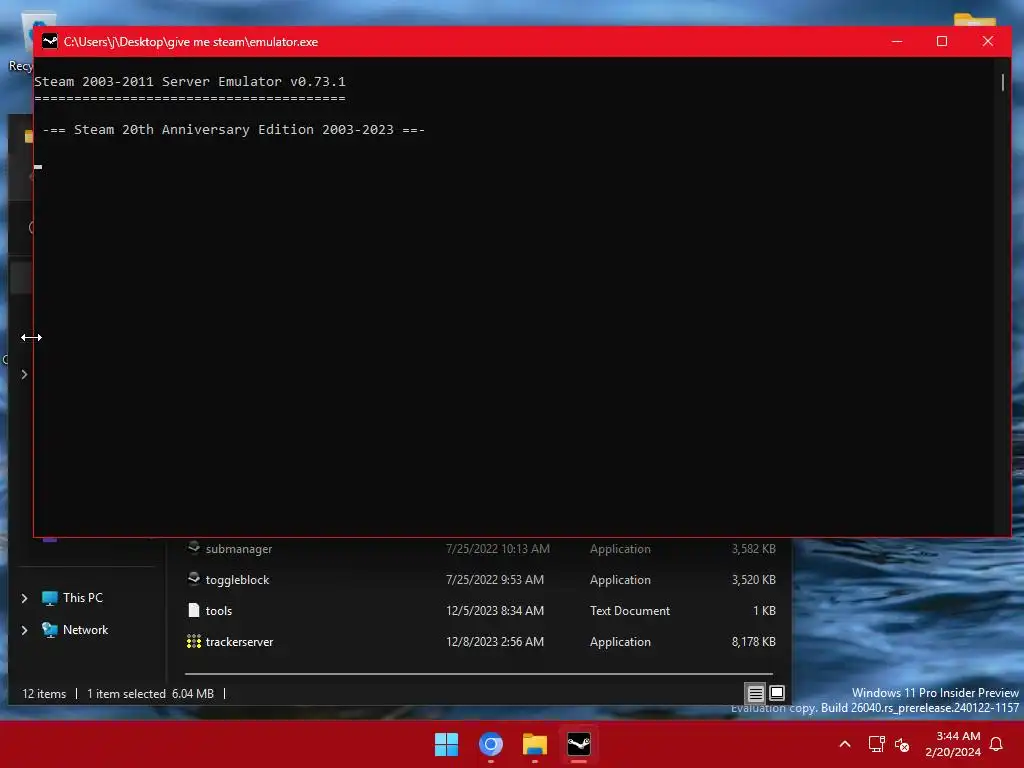Click the 3,520 KB size cell
The height and width of the screenshot is (768, 1024).
pos(753,579)
